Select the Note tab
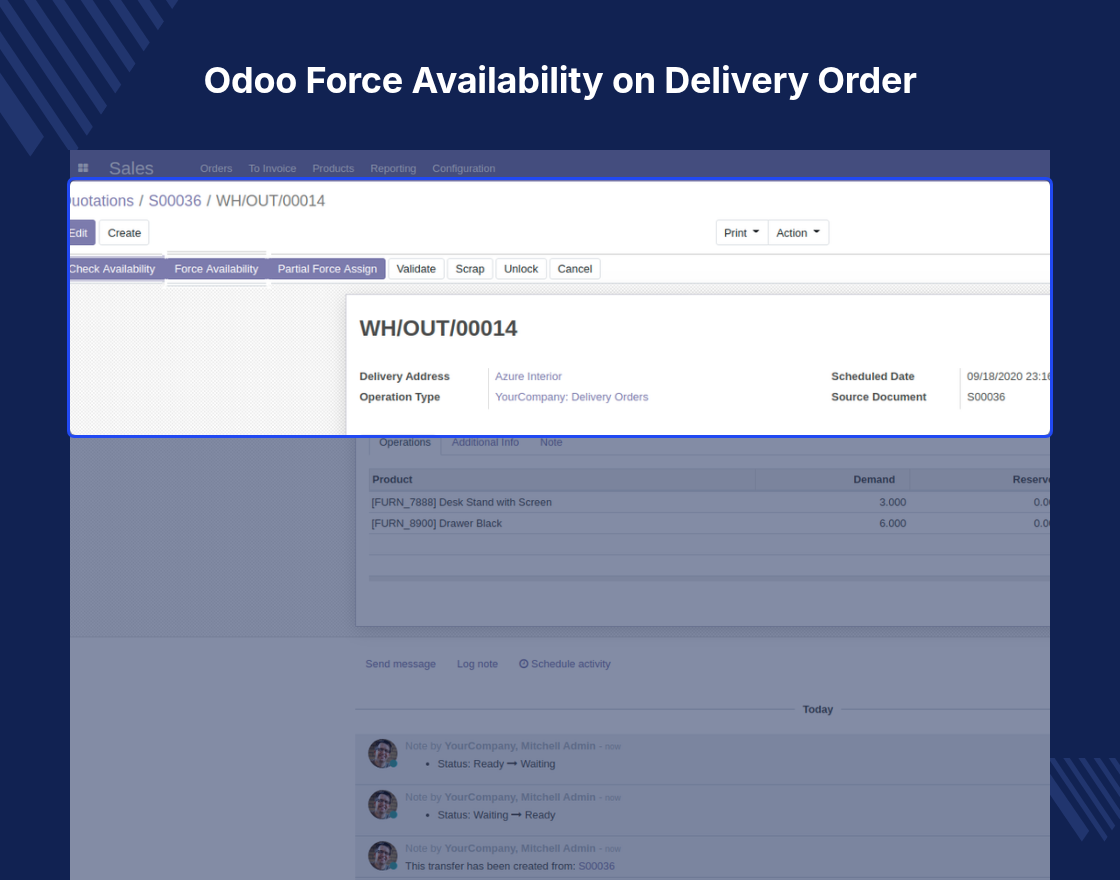Image resolution: width=1120 pixels, height=880 pixels. (x=551, y=442)
